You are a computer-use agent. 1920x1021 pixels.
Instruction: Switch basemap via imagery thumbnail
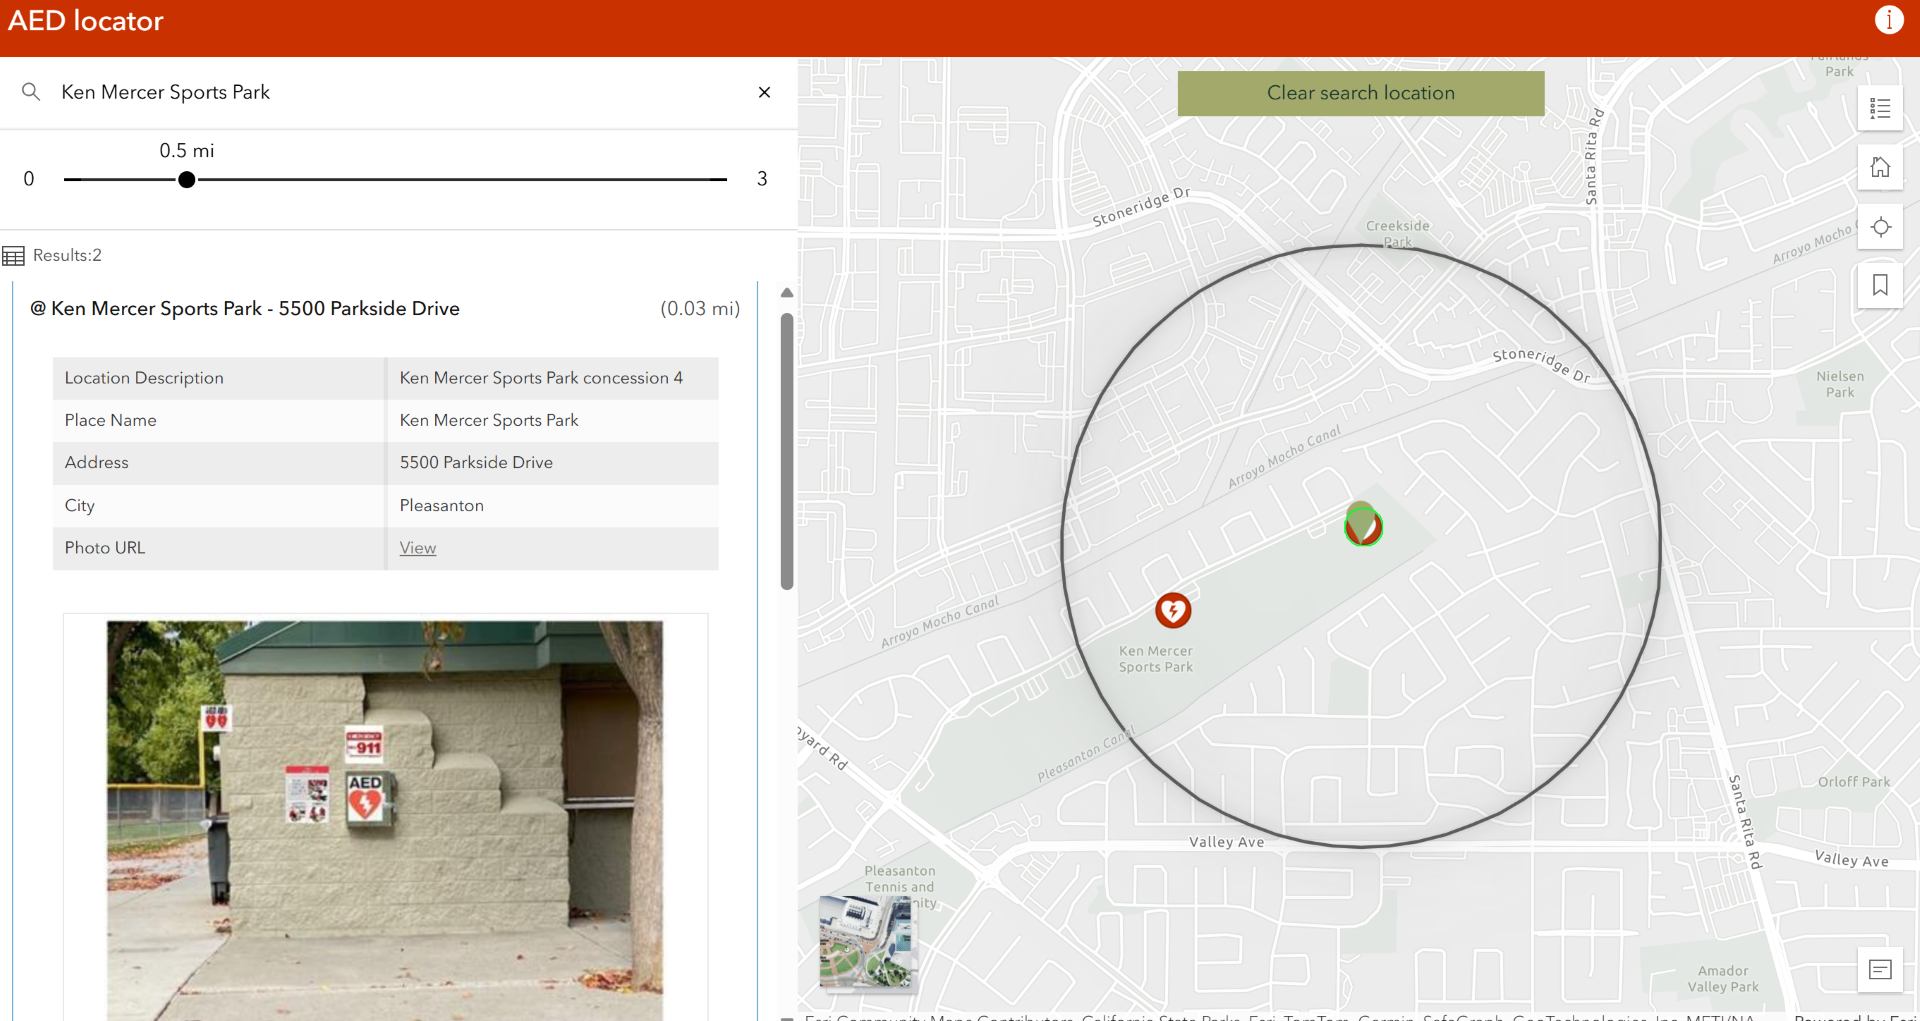coord(865,941)
